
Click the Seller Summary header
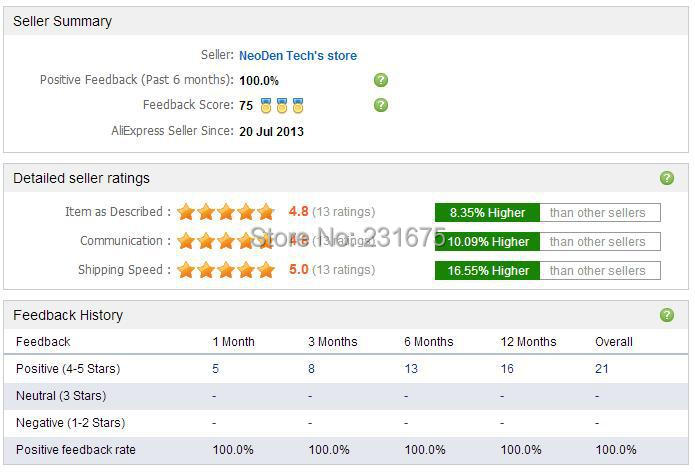tap(62, 21)
